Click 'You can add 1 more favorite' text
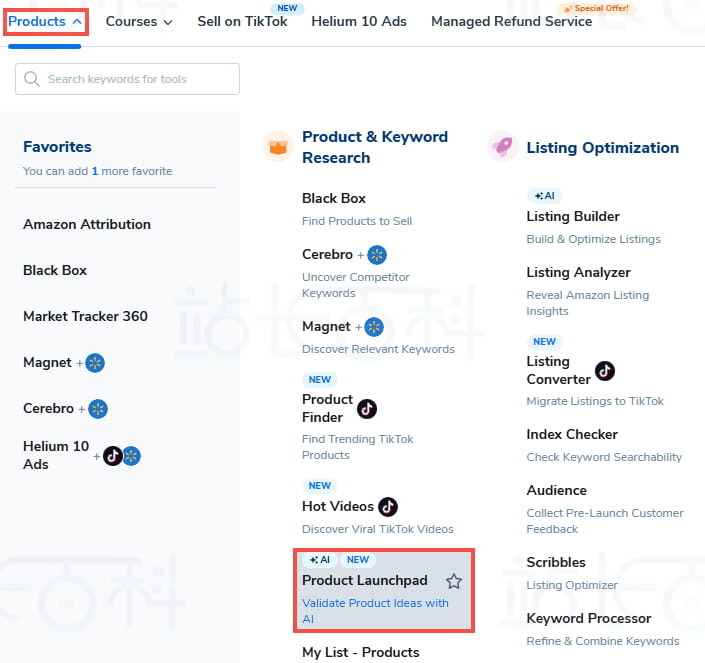705x663 pixels. (98, 171)
